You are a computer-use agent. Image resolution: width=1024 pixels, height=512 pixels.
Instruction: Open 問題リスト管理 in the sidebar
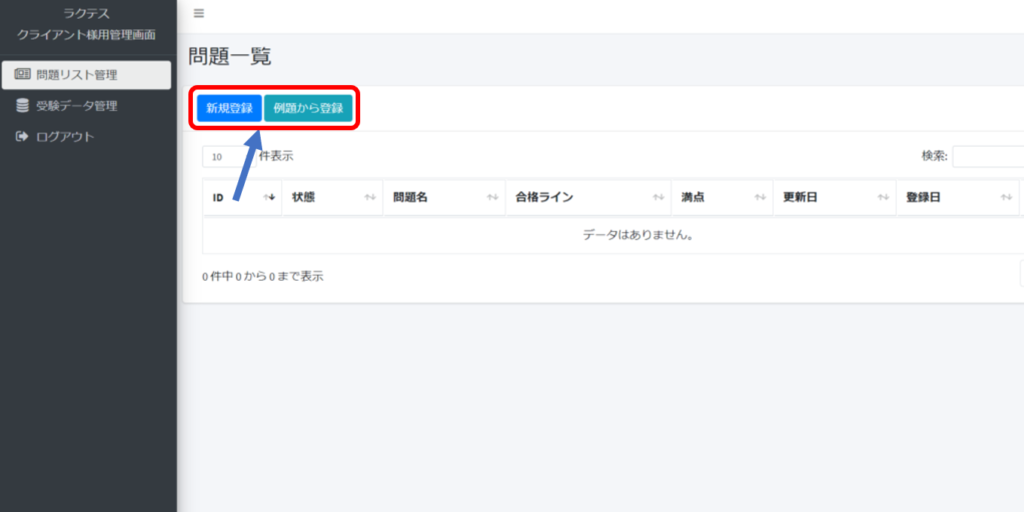point(86,75)
